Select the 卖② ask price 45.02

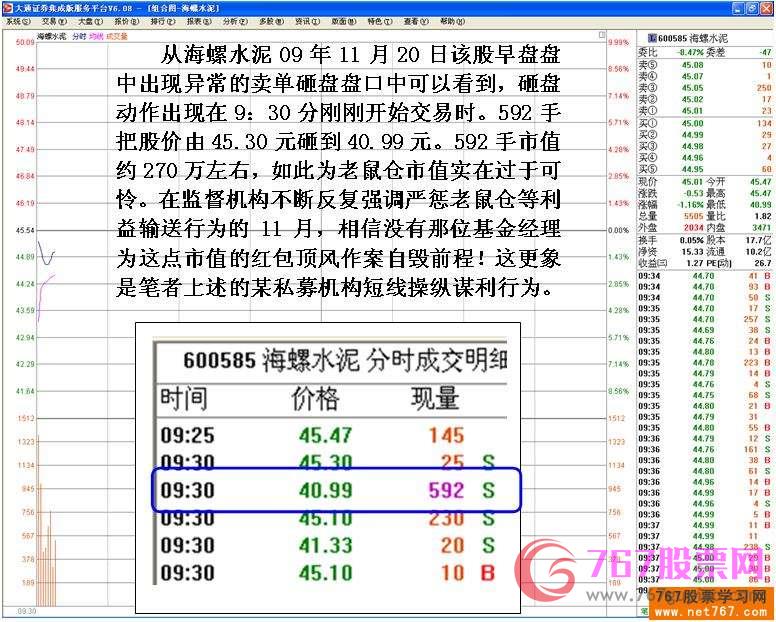[692, 99]
